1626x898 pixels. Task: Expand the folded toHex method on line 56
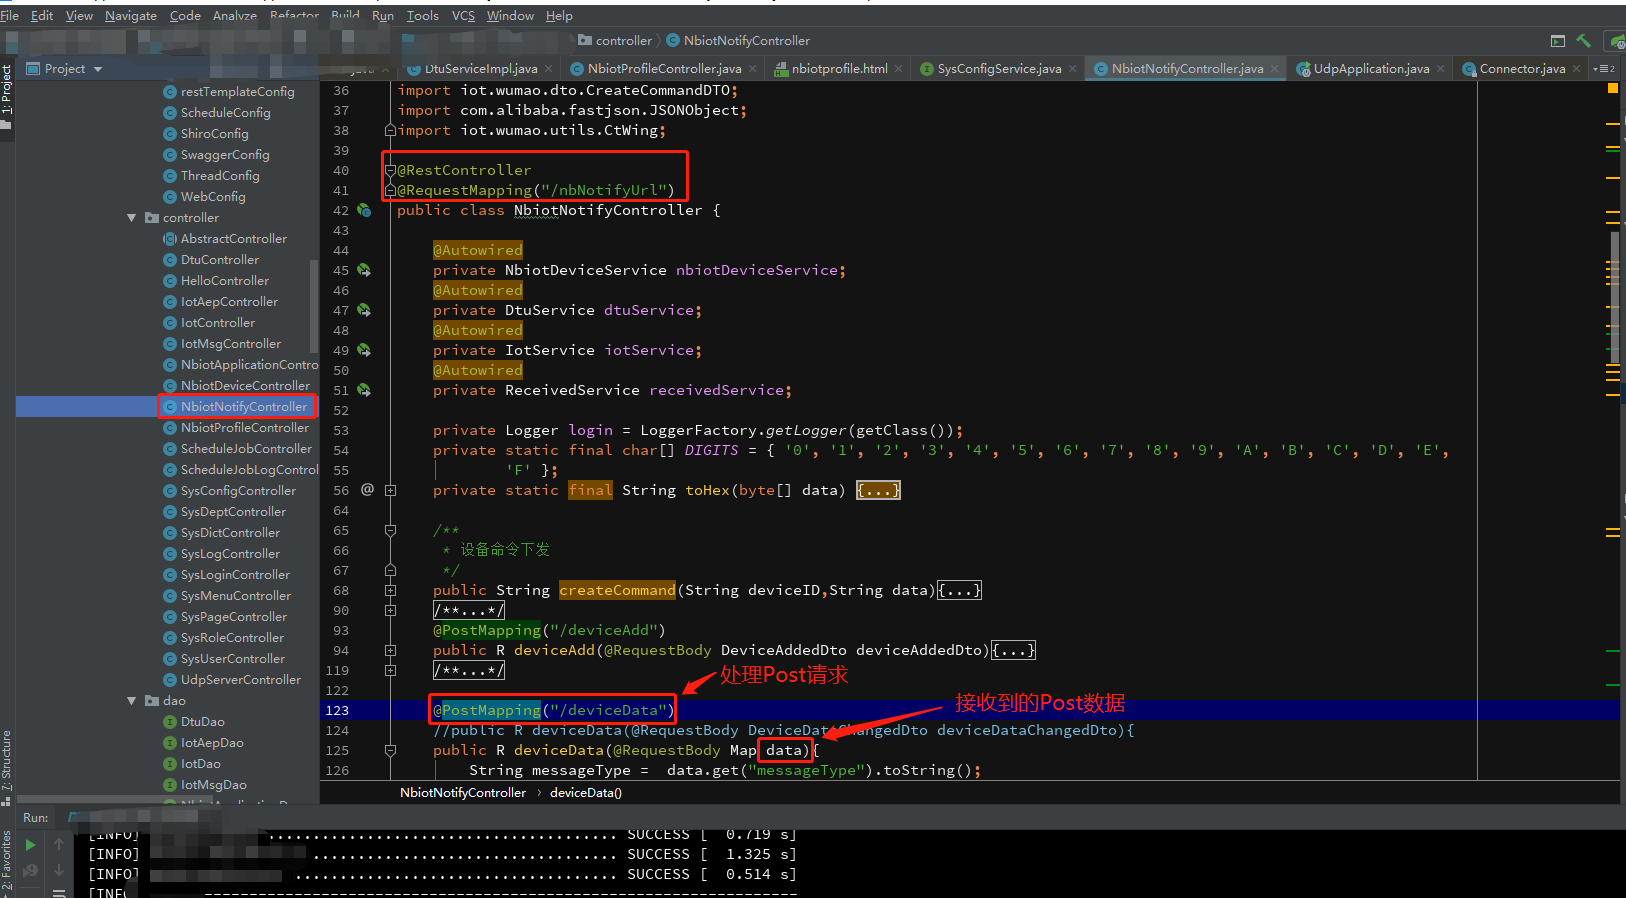[x=390, y=490]
